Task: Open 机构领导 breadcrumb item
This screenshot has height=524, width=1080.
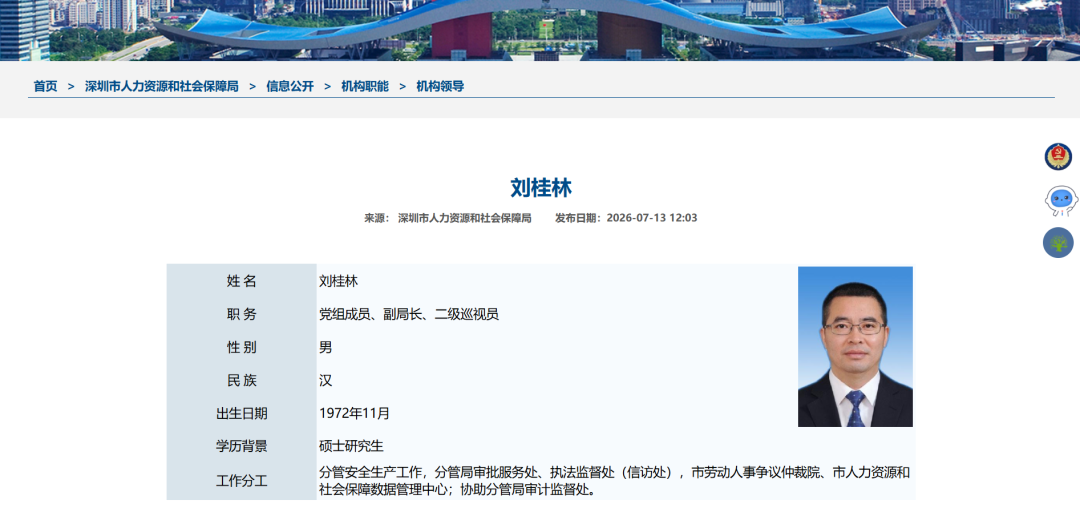Action: tap(440, 86)
